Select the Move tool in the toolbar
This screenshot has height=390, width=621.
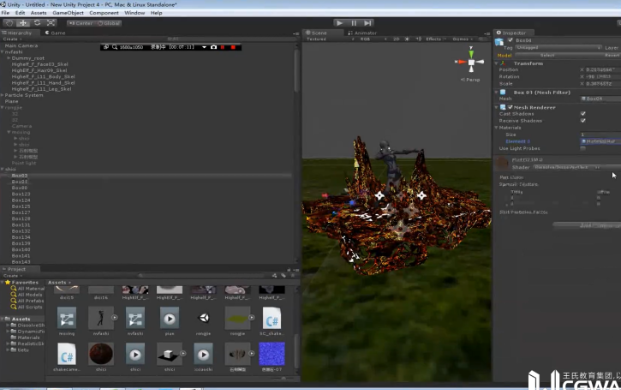23,23
